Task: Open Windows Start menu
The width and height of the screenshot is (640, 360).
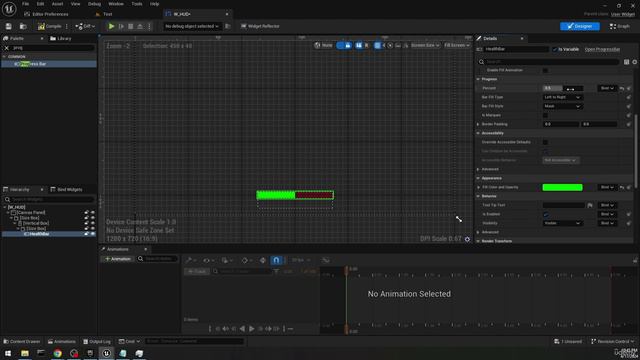Action: tap(8, 353)
